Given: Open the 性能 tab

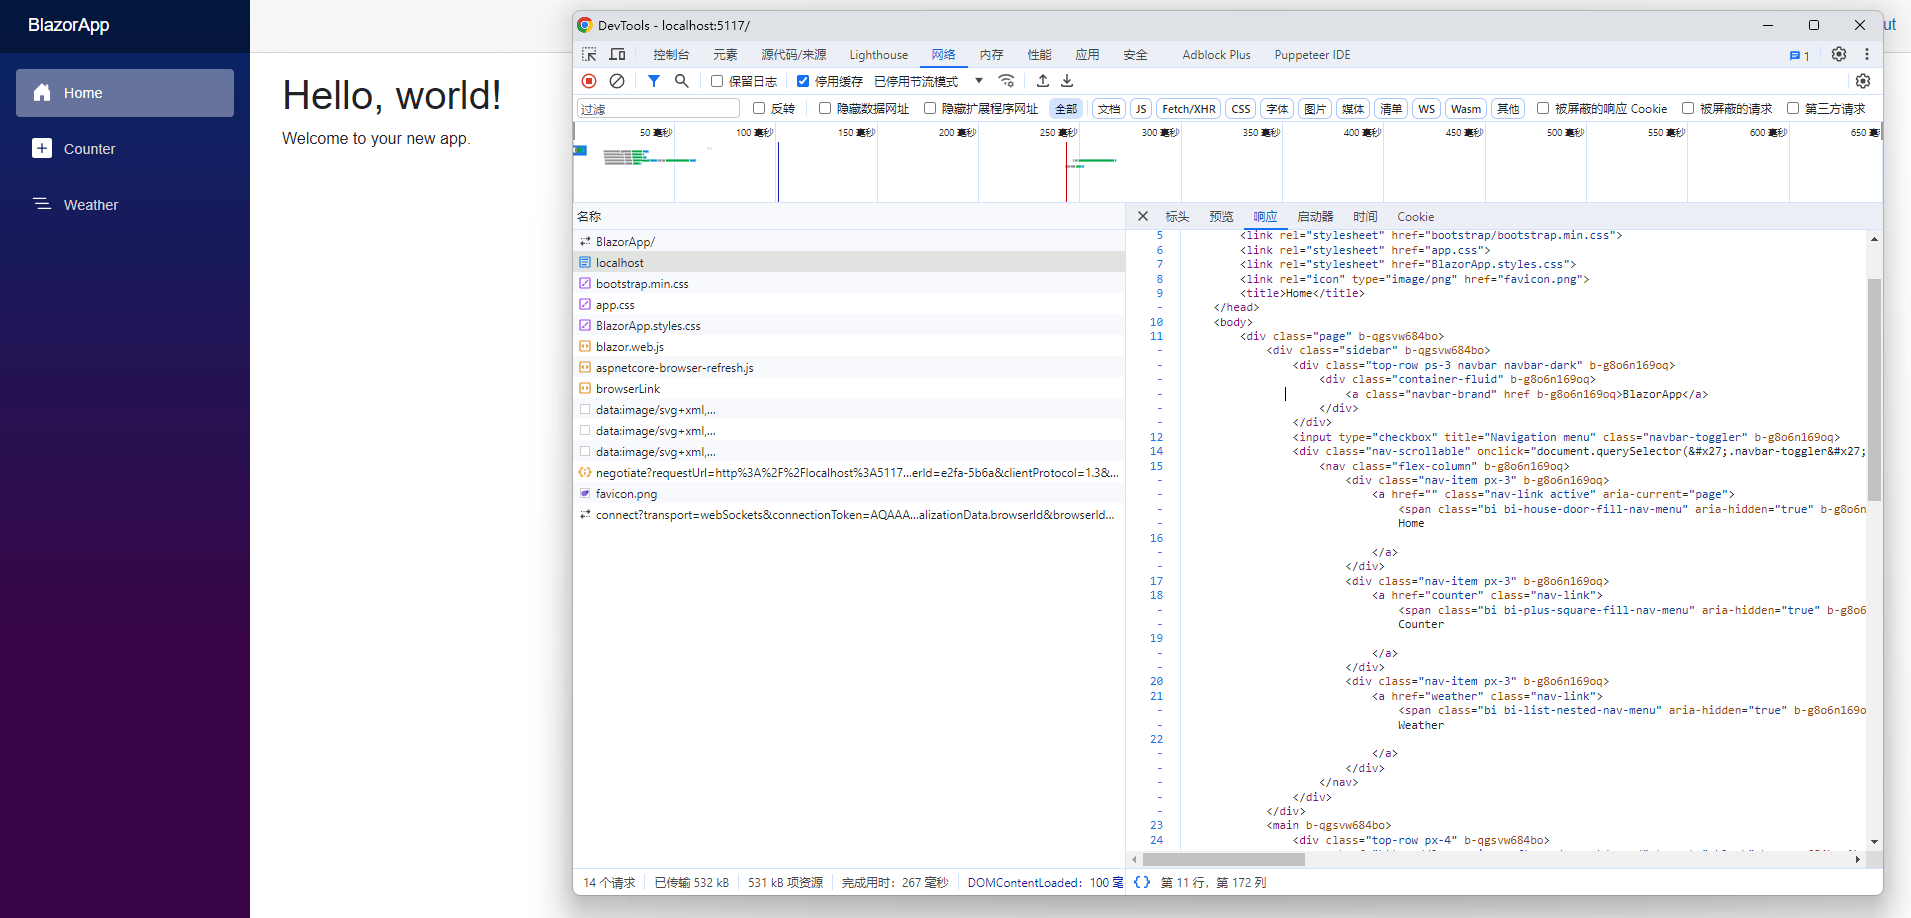Looking at the screenshot, I should [x=1039, y=55].
